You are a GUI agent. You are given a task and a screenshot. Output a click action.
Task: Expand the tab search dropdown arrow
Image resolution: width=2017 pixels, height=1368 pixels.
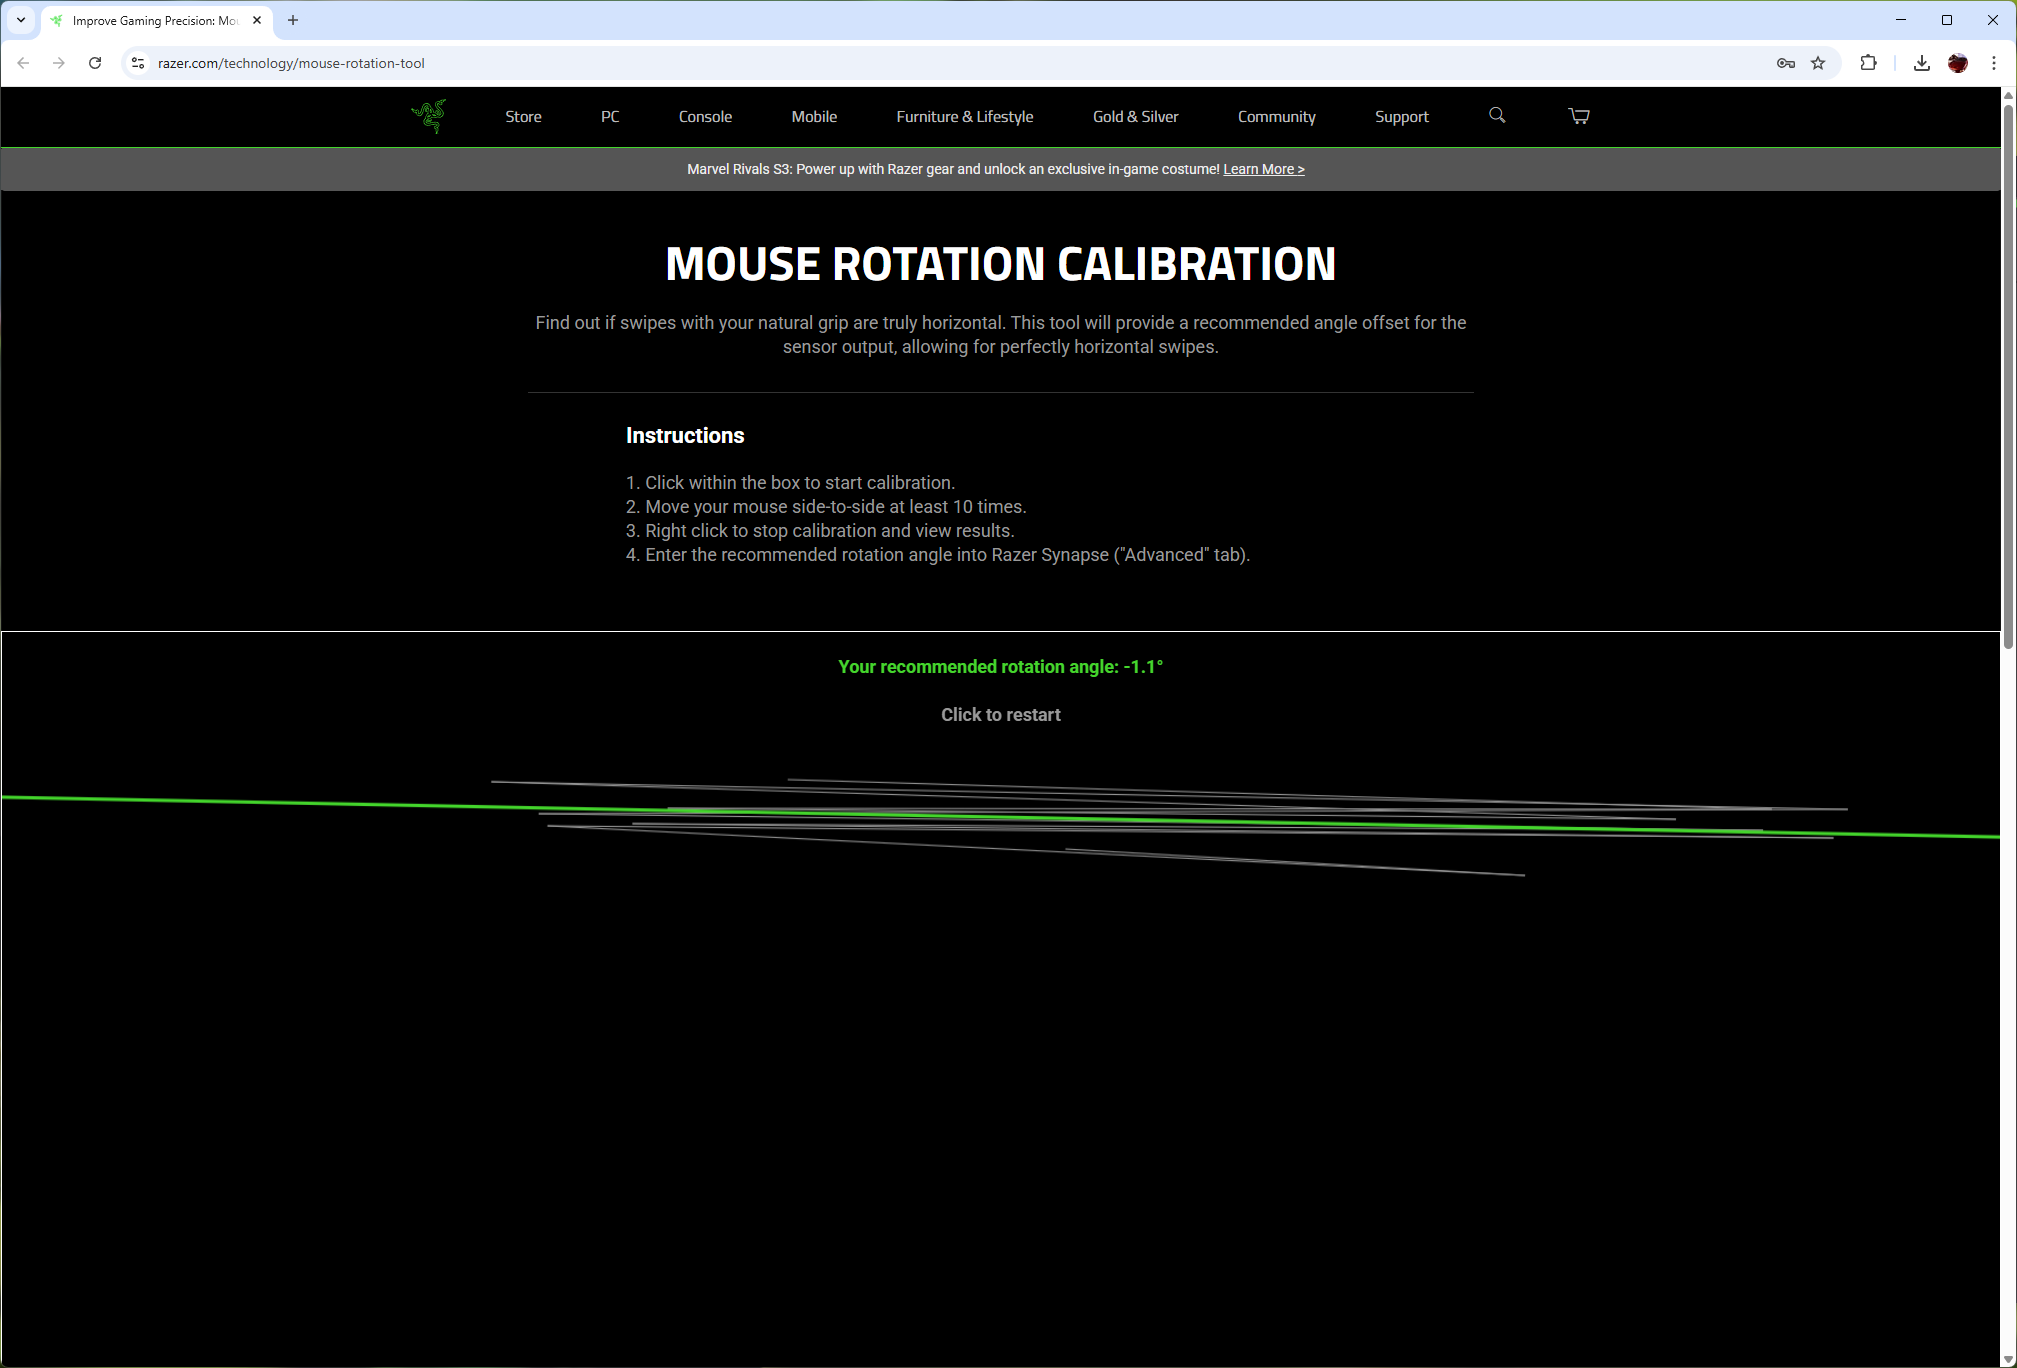(x=21, y=20)
